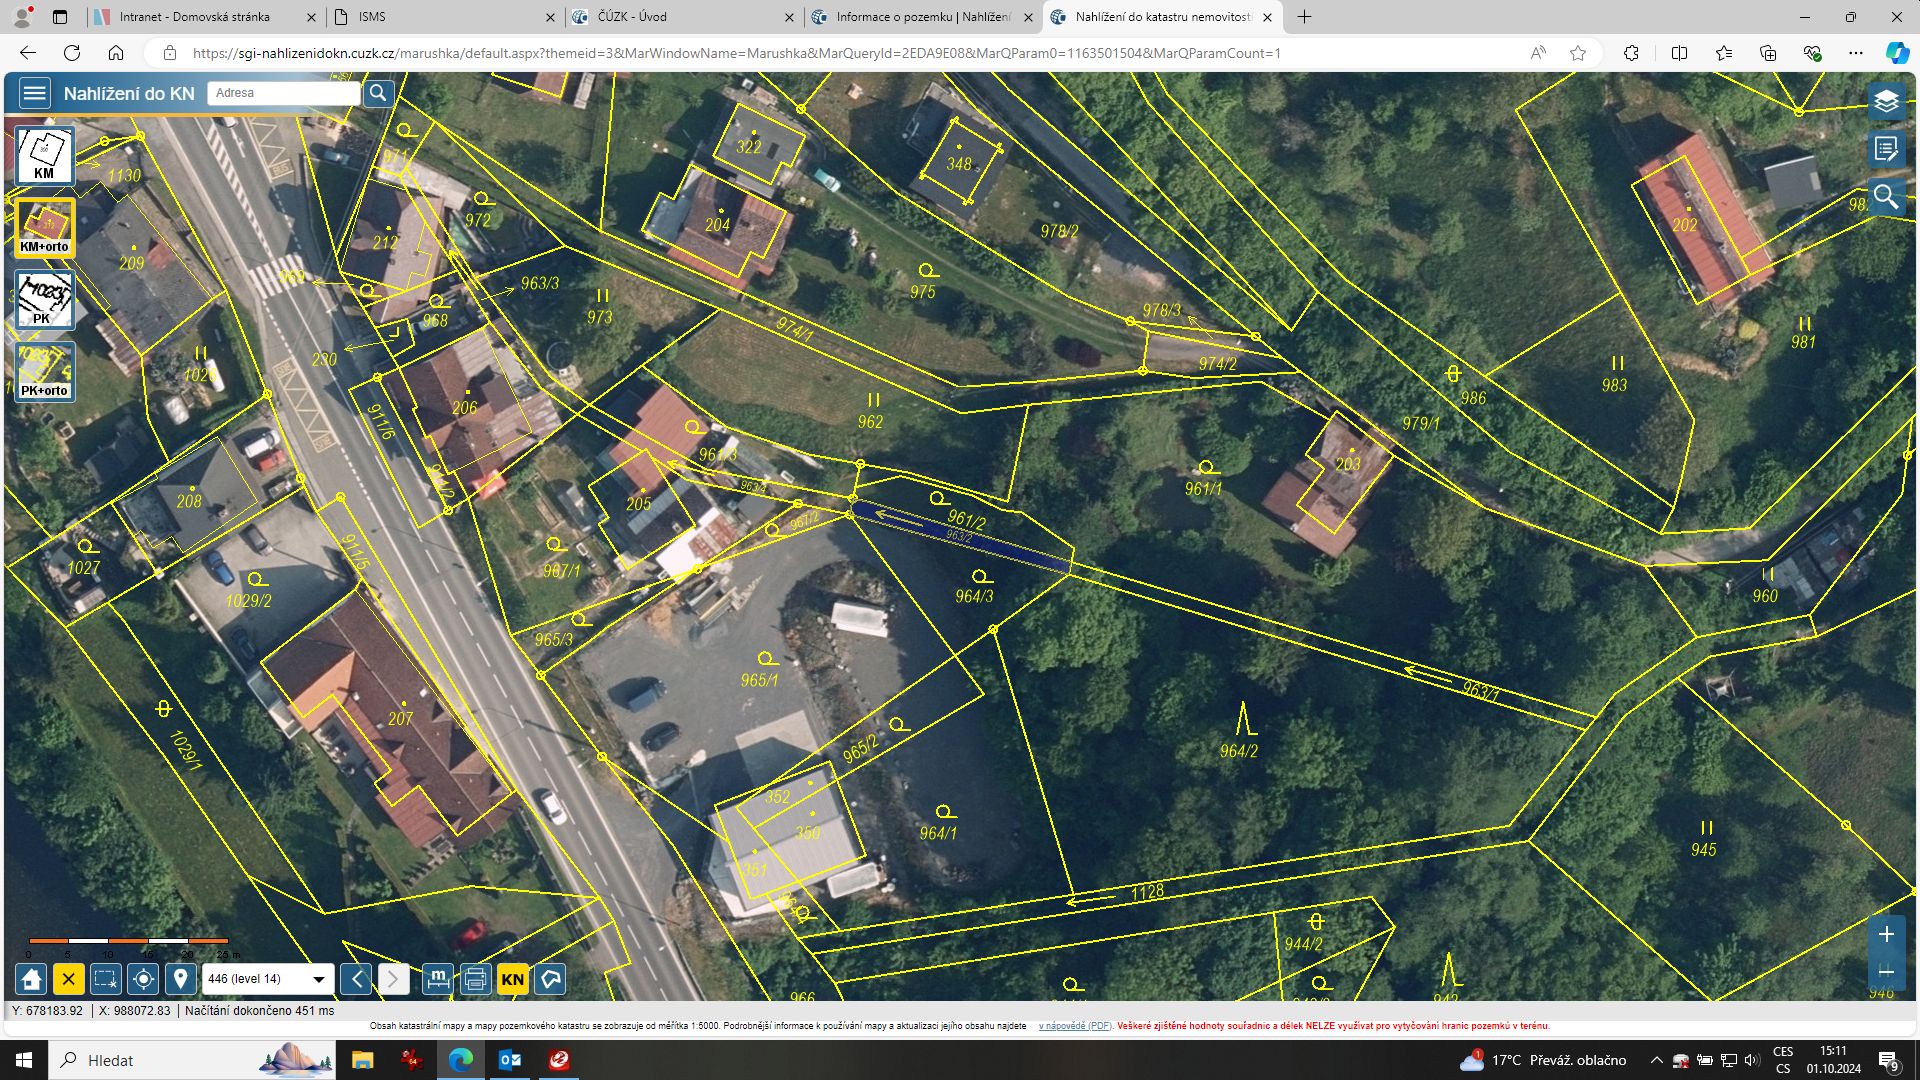Screen dimensions: 1920x1080
Task: Select the polygon drawing tool
Action: (550, 979)
